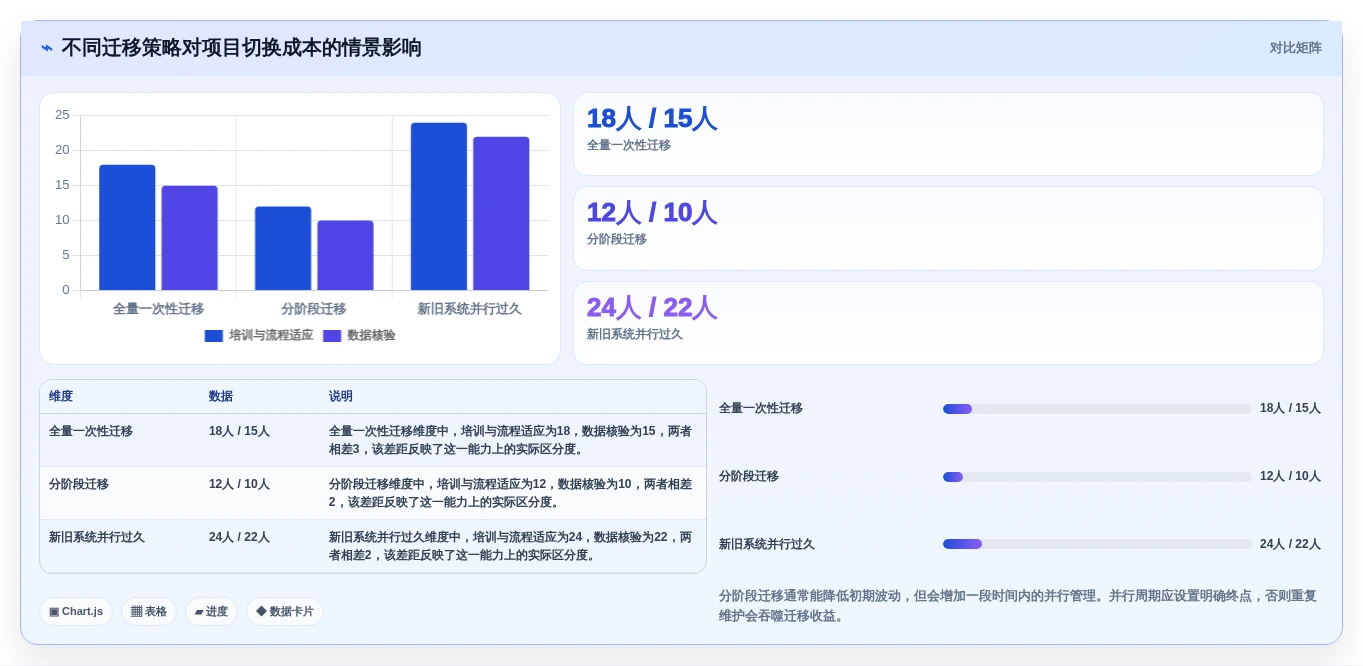Click table cell 18人 / 15人

[239, 431]
